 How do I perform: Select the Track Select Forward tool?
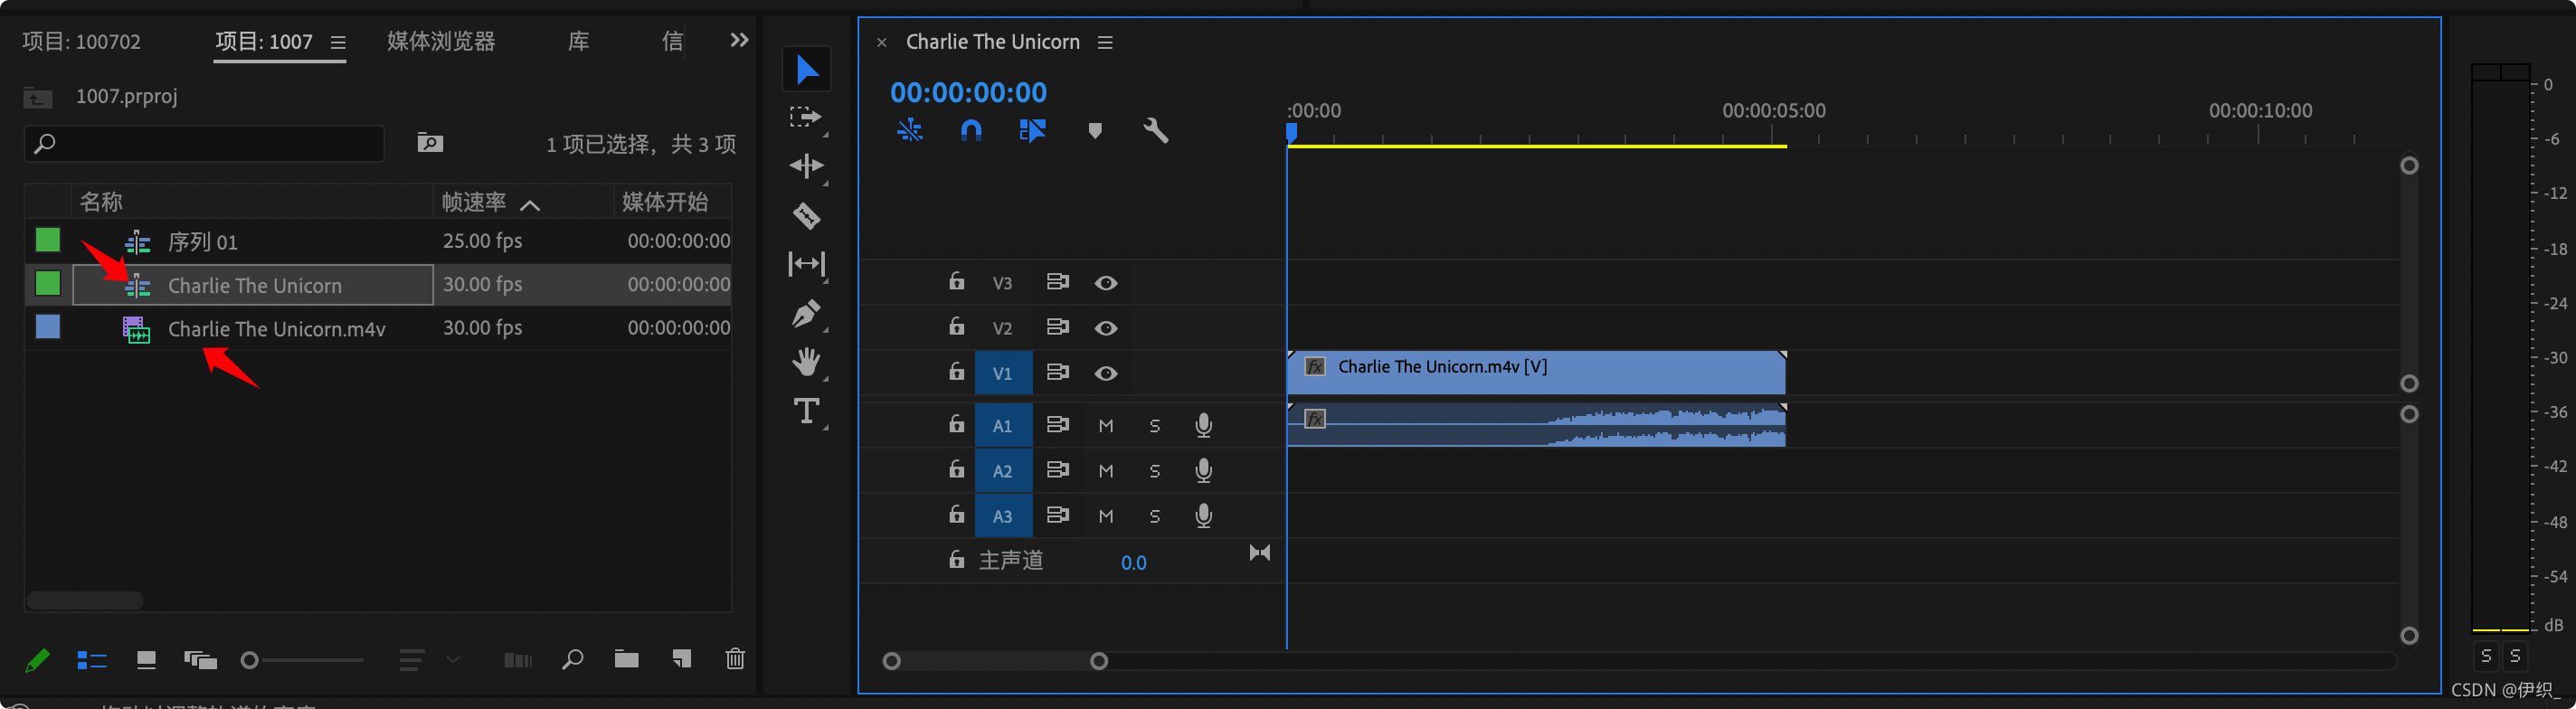click(805, 118)
